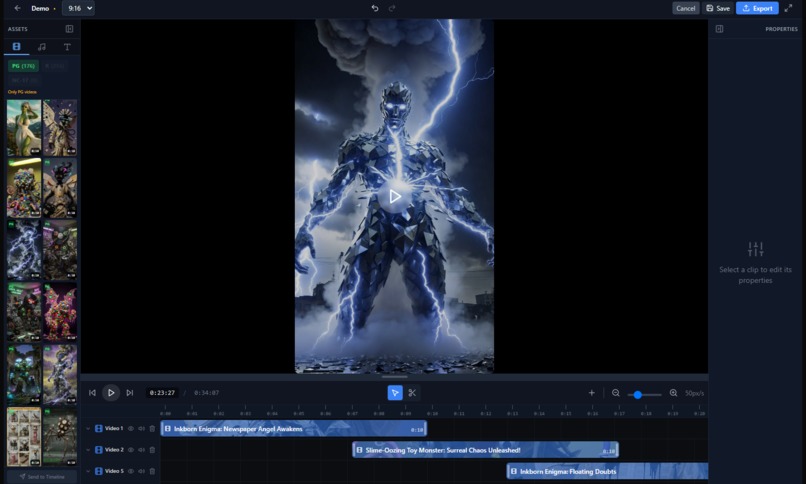
Task: Select the paper angel video thumbnail
Action: point(60,127)
